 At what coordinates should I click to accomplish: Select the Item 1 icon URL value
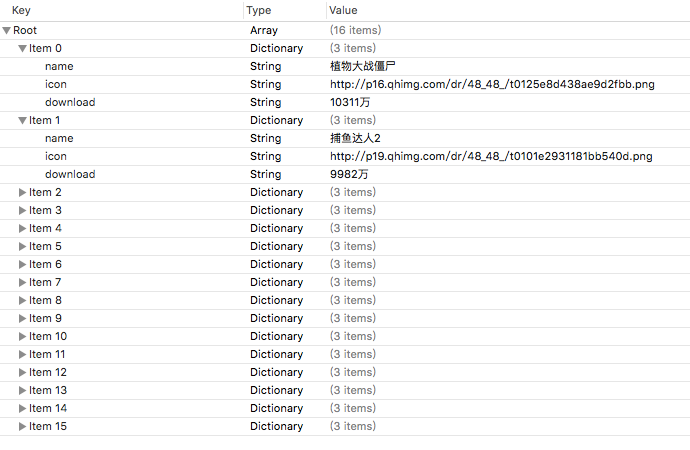491,156
